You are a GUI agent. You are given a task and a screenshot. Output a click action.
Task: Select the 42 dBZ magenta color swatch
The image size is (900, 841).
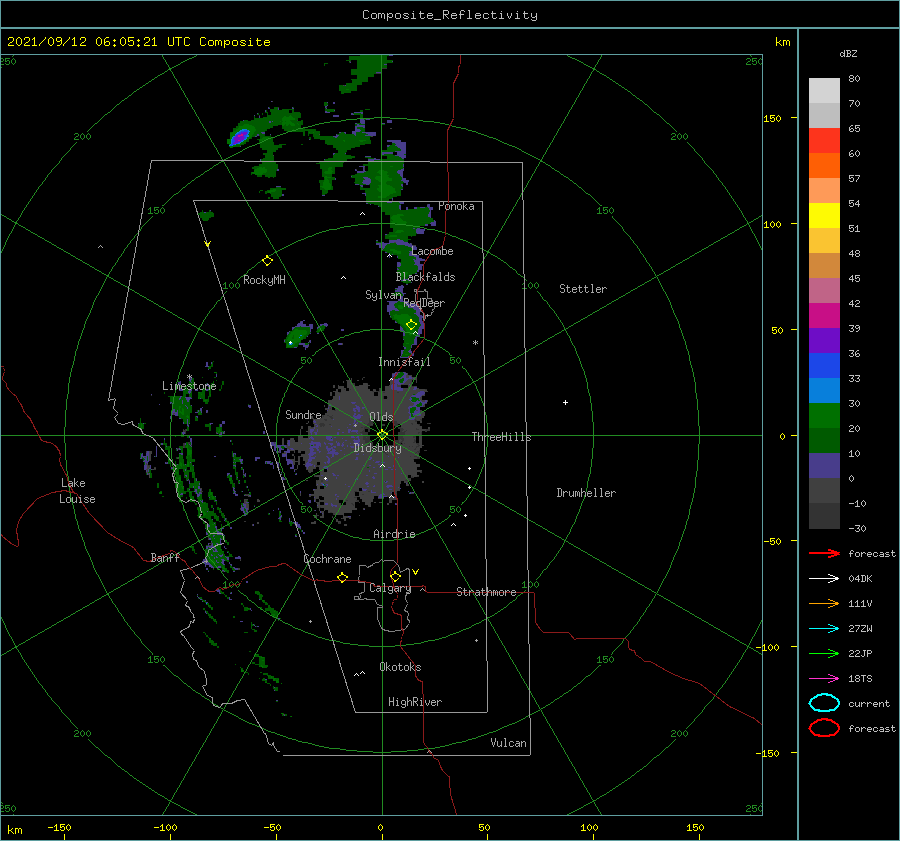pyautogui.click(x=824, y=315)
